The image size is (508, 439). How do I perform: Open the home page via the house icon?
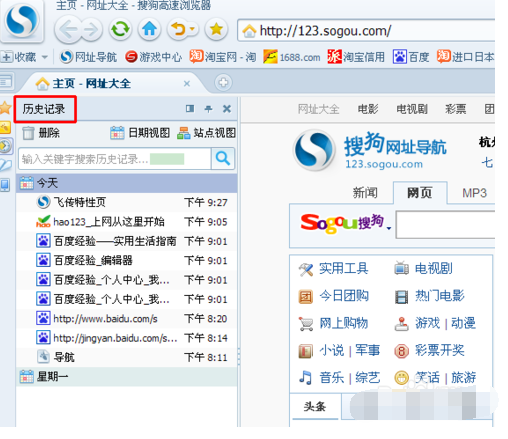point(149,29)
